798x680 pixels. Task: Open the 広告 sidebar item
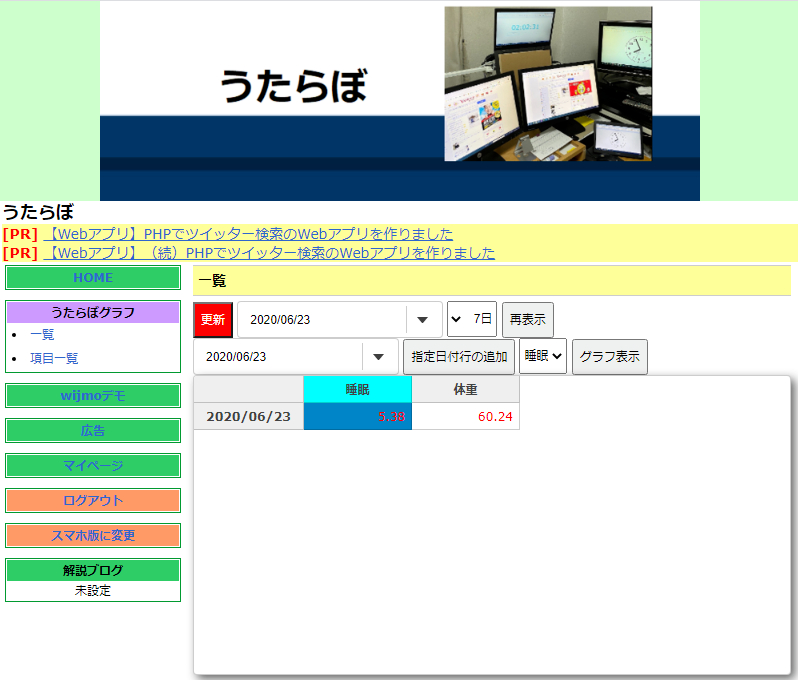tap(93, 431)
